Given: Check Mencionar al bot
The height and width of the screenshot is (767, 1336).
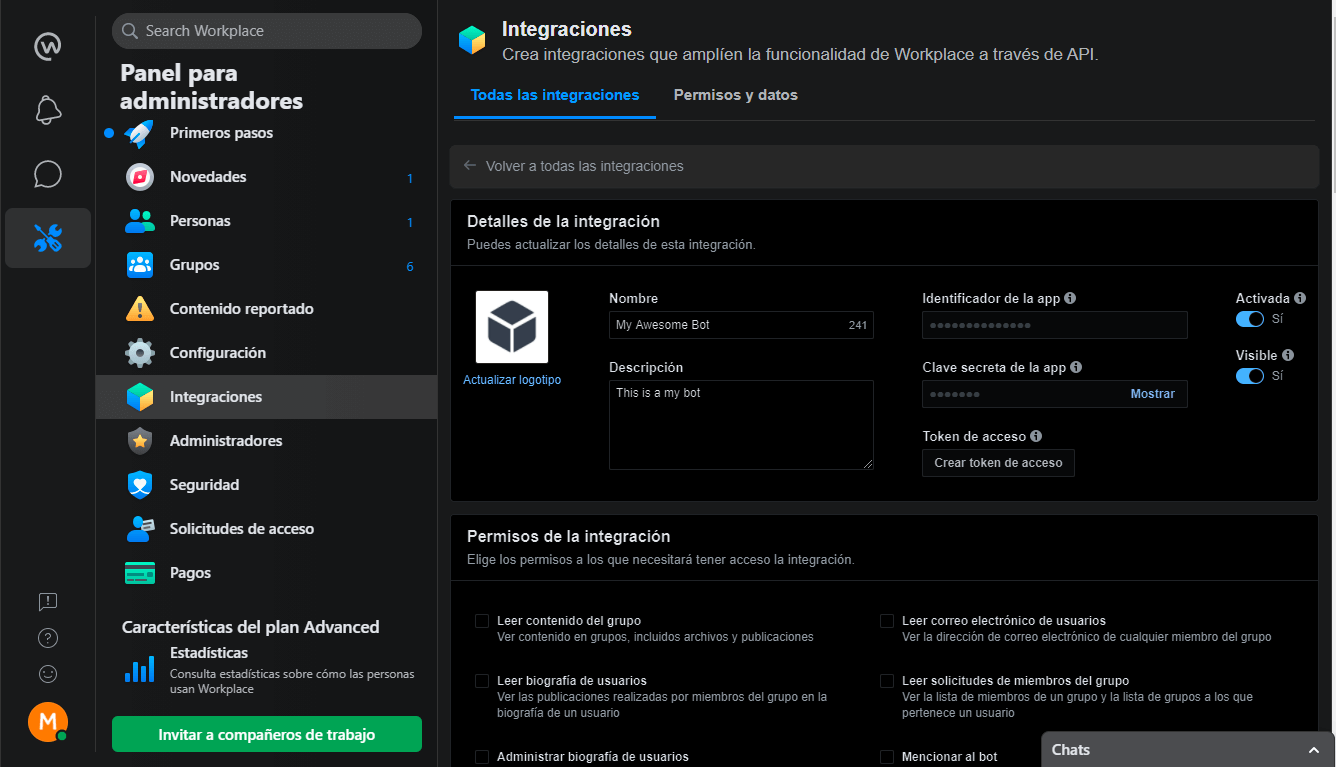Looking at the screenshot, I should 887,757.
